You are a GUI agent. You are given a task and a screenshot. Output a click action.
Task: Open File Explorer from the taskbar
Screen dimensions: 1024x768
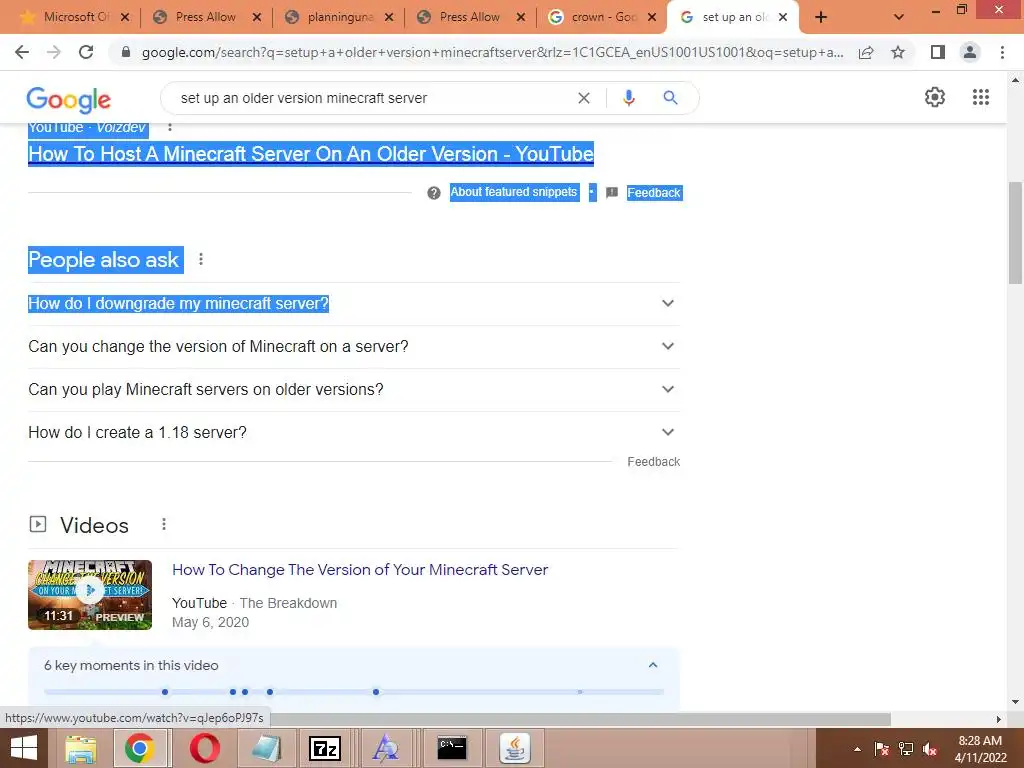(81, 748)
